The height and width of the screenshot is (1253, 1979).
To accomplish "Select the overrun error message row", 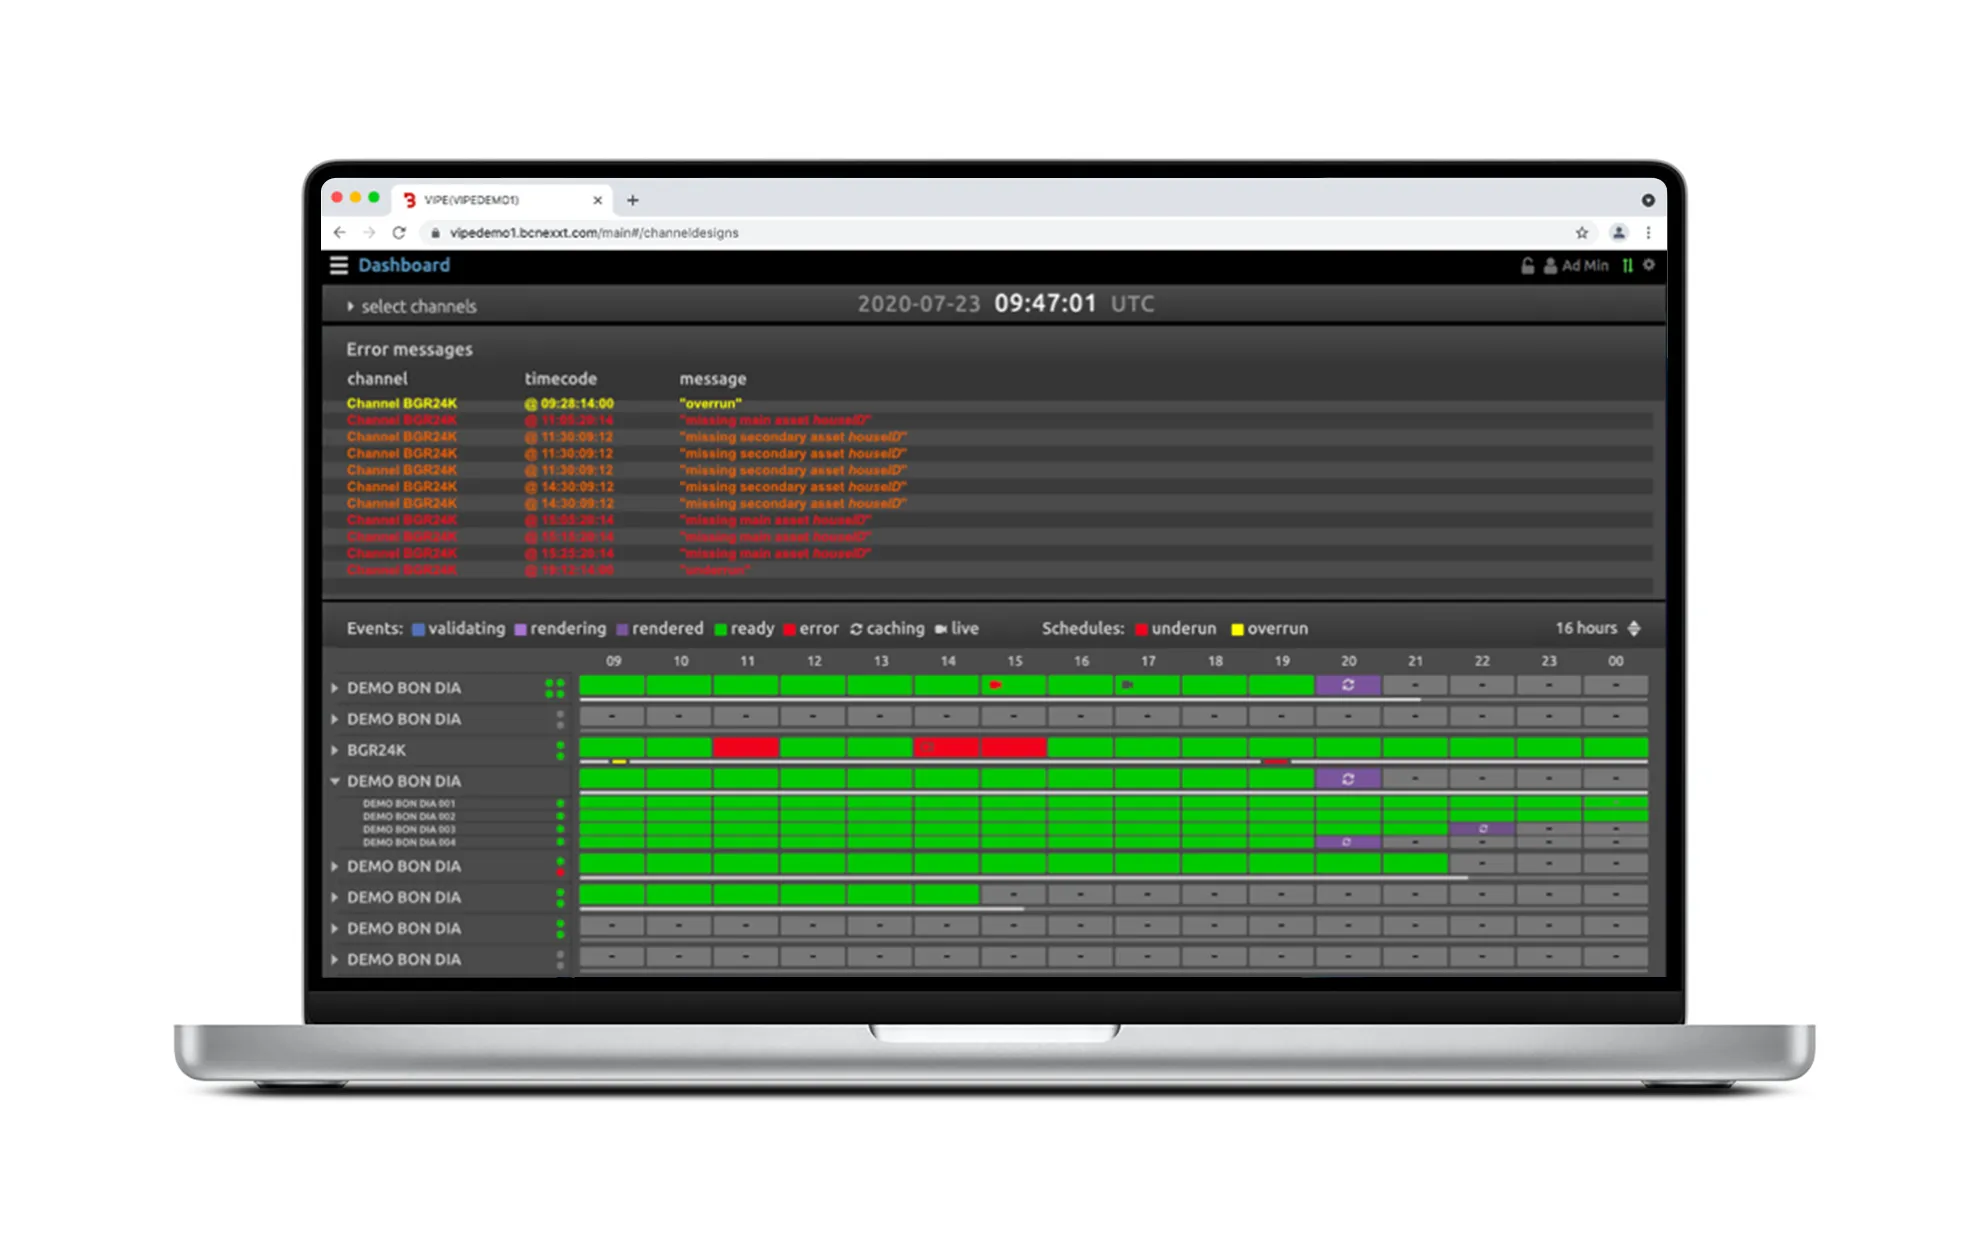I will pyautogui.click(x=711, y=403).
